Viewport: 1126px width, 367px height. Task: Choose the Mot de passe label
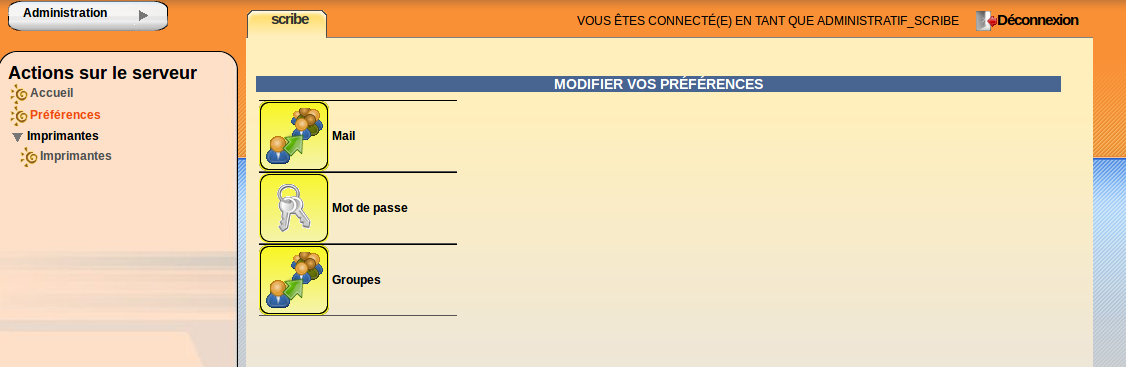370,208
